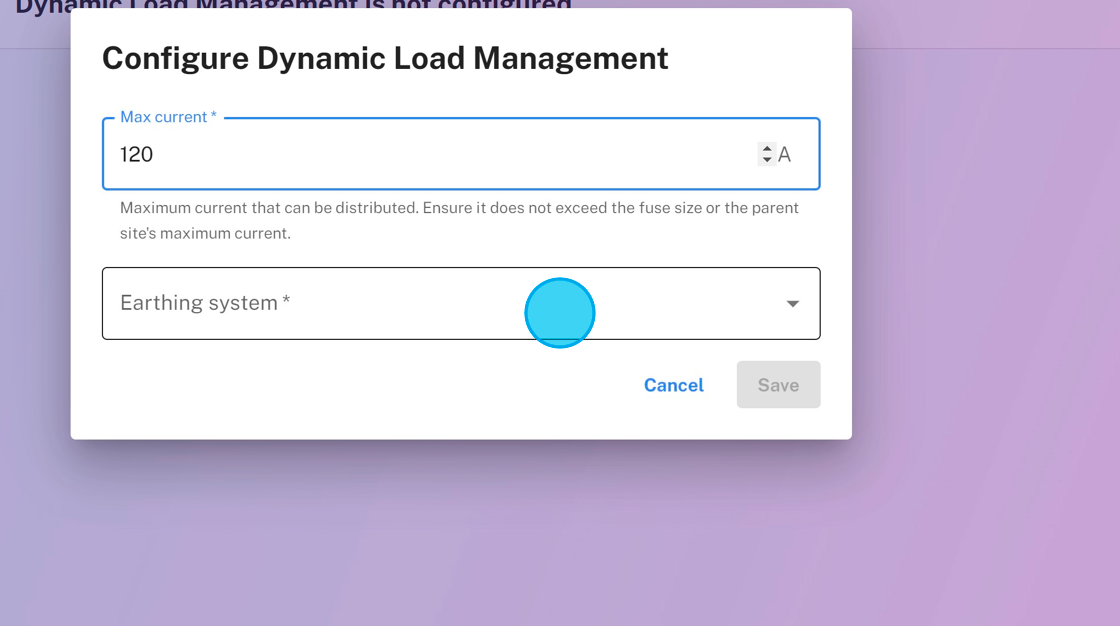Click empty dialog space right of the title

(x=760, y=58)
